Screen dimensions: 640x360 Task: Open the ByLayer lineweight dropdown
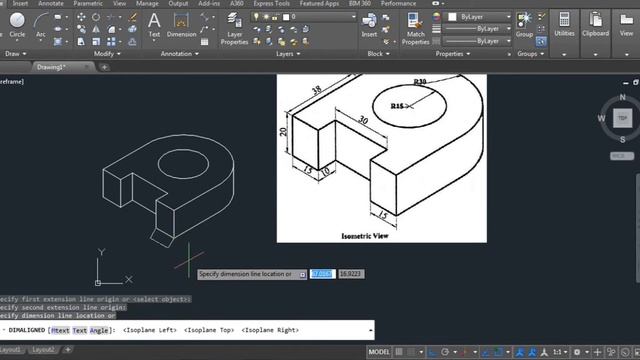(509, 29)
